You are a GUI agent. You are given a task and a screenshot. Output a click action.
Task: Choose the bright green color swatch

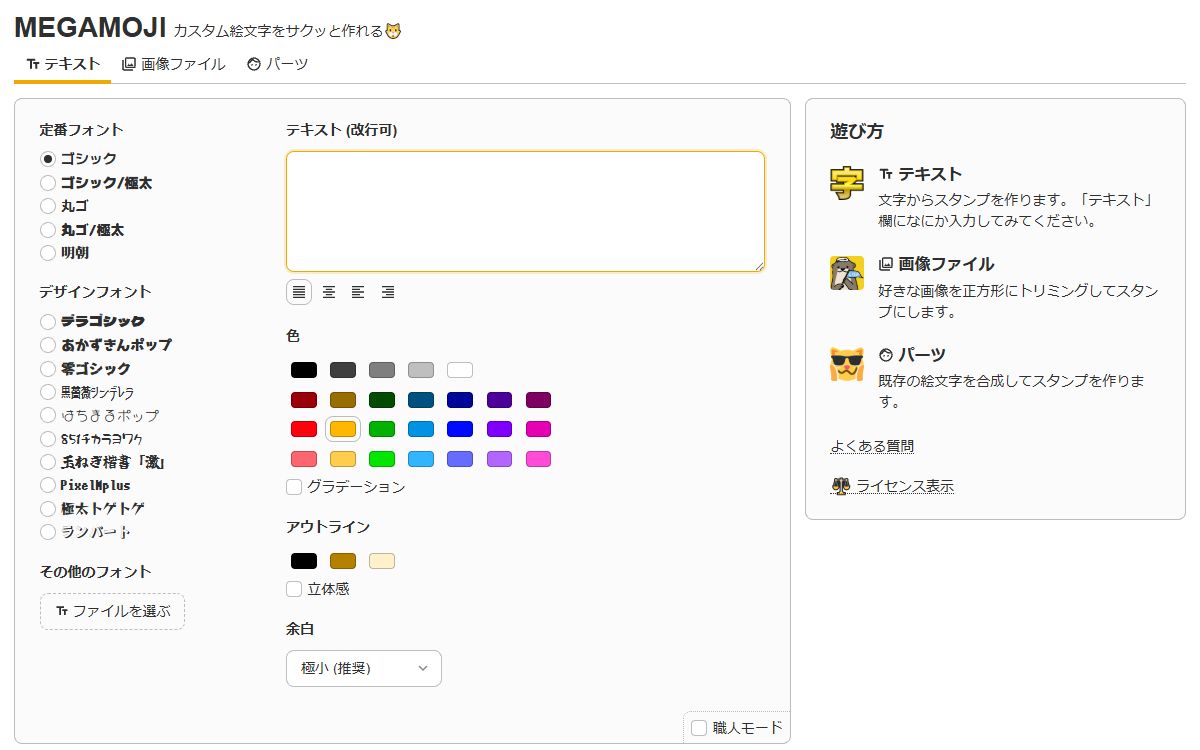click(x=382, y=459)
